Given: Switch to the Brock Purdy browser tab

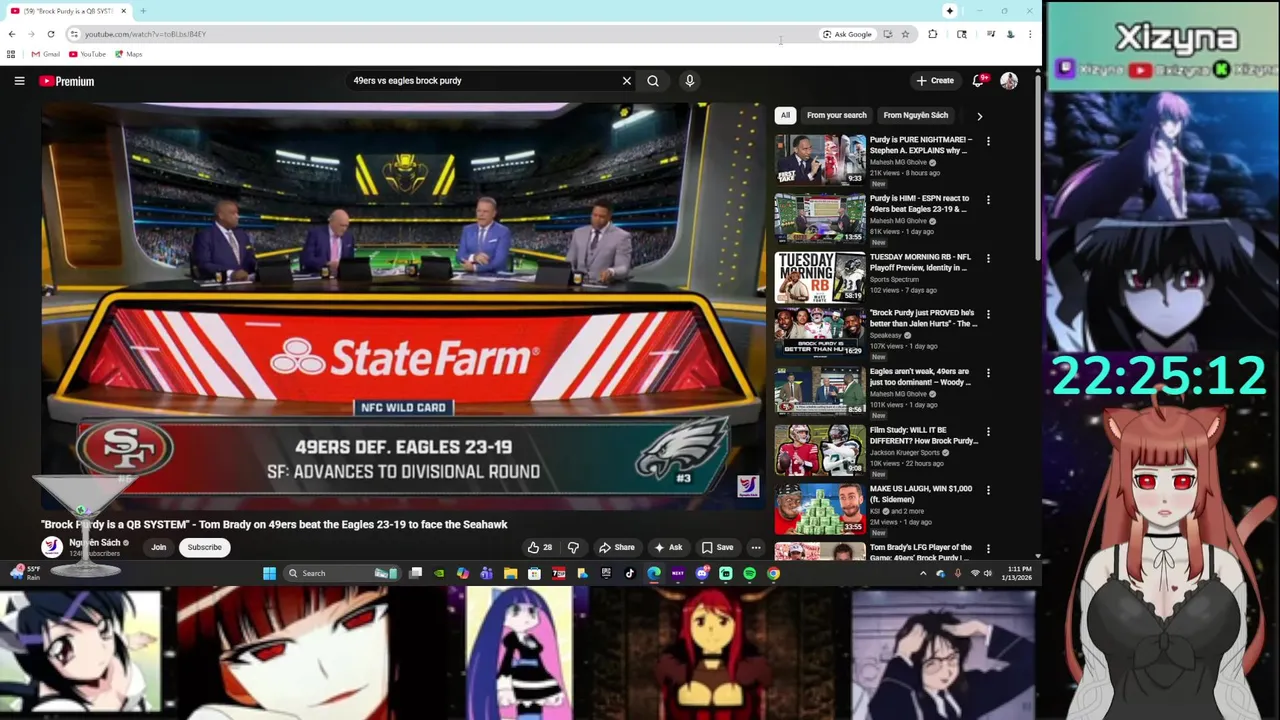Looking at the screenshot, I should coord(68,11).
